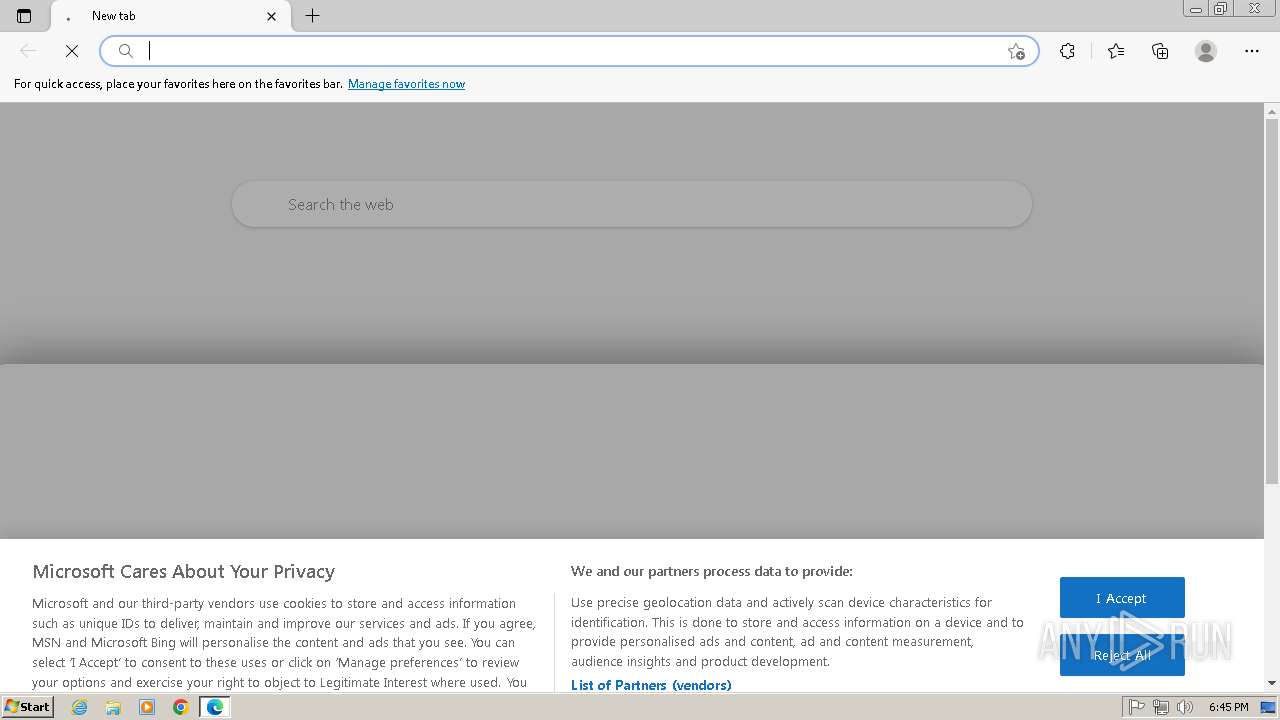Select Microsoft Edge taskbar button

(x=215, y=707)
